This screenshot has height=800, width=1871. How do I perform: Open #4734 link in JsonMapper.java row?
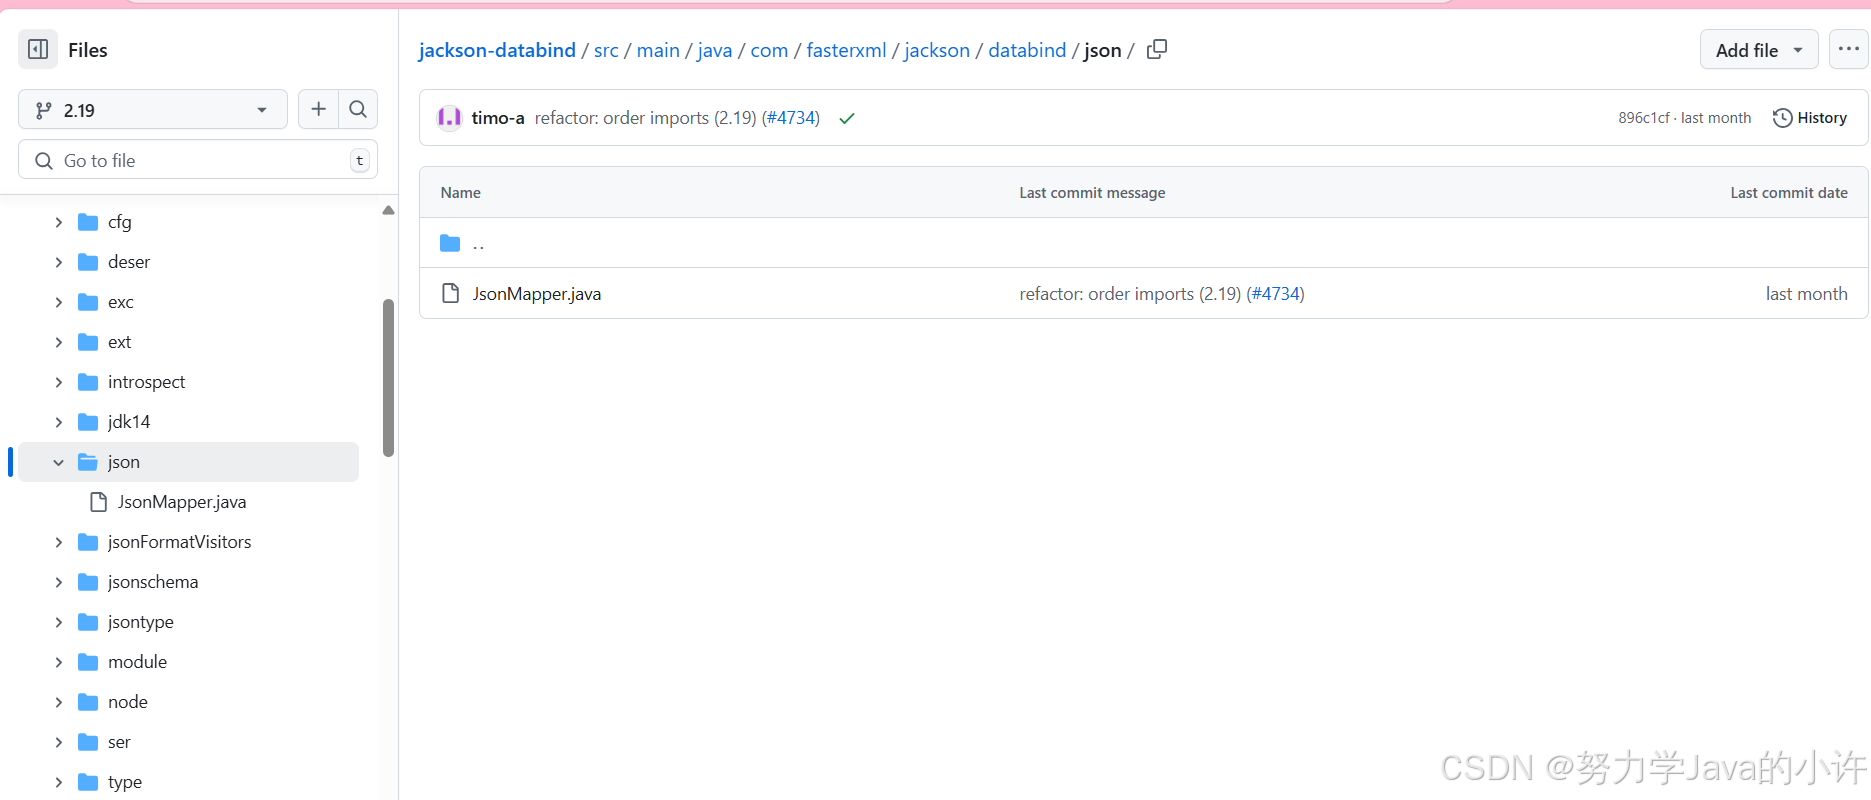click(1275, 294)
